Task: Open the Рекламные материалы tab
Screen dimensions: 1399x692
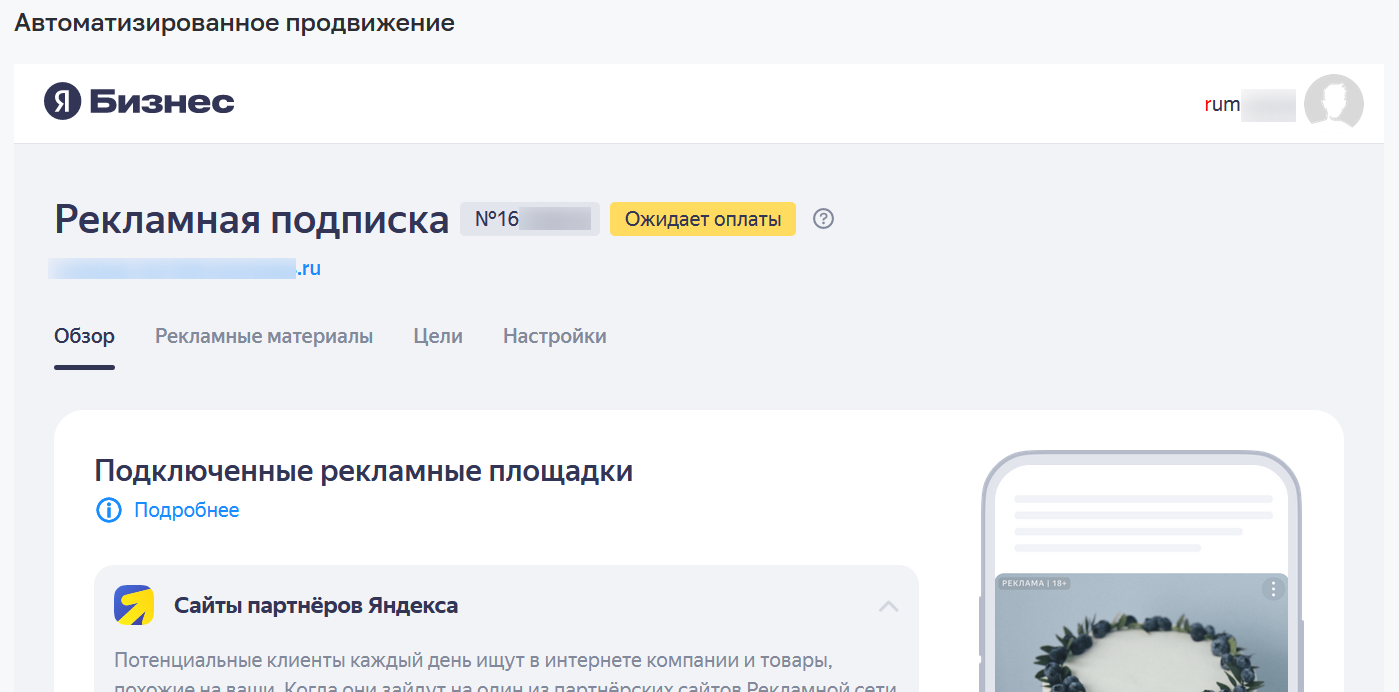Action: pos(264,336)
